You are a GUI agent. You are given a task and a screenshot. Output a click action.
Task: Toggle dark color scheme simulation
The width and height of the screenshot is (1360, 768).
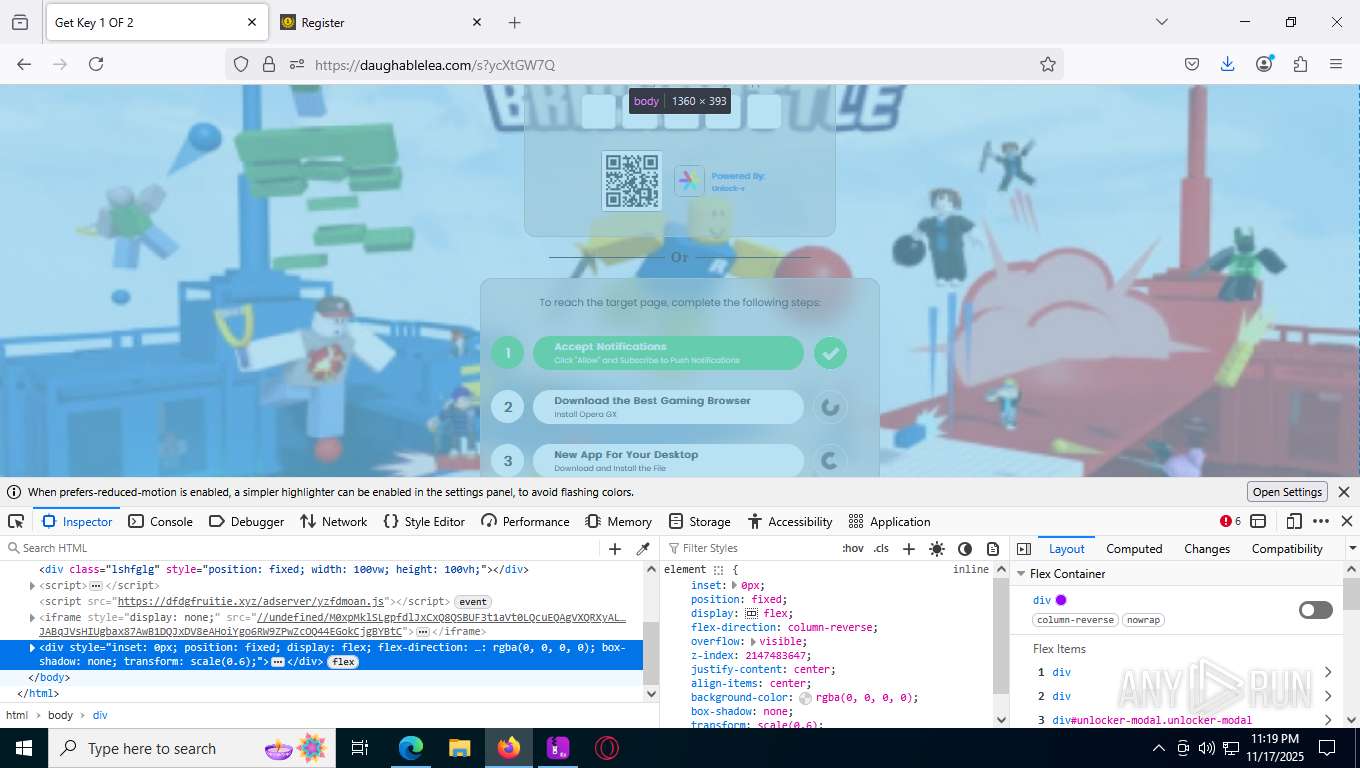coord(965,548)
